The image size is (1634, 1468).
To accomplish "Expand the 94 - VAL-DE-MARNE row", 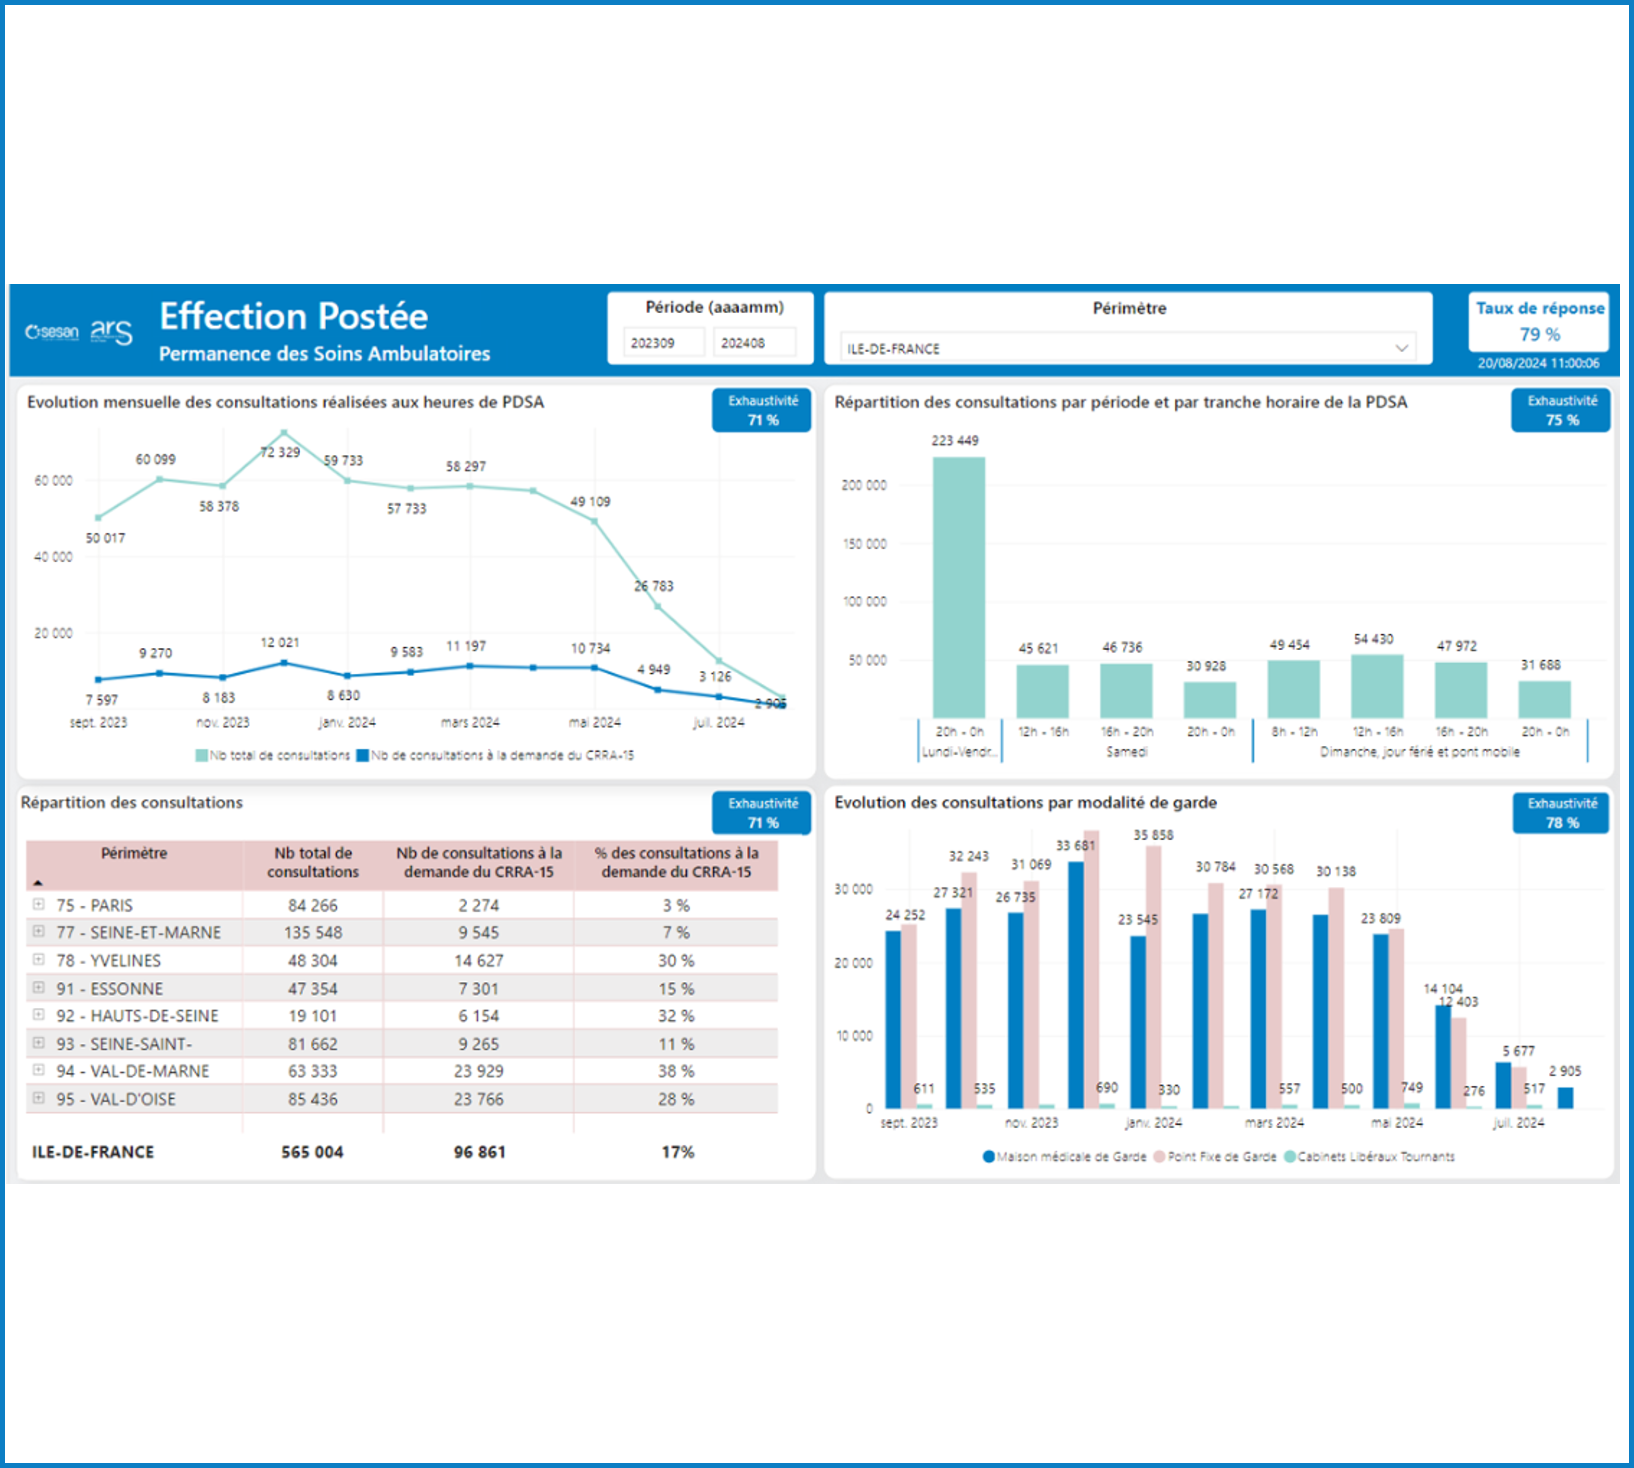I will [38, 1069].
